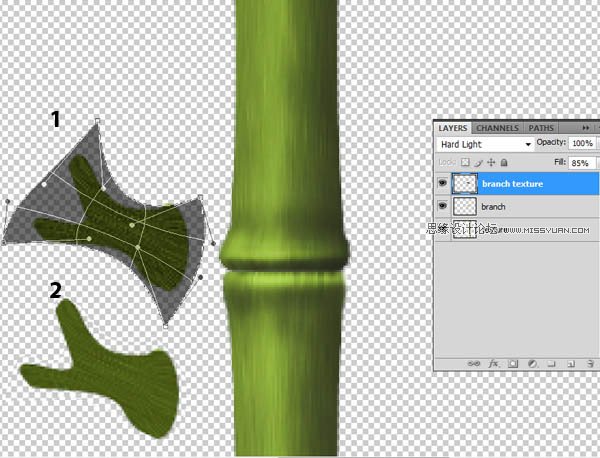This screenshot has width=600, height=458.
Task: Add a layer mask
Action: coord(513,363)
